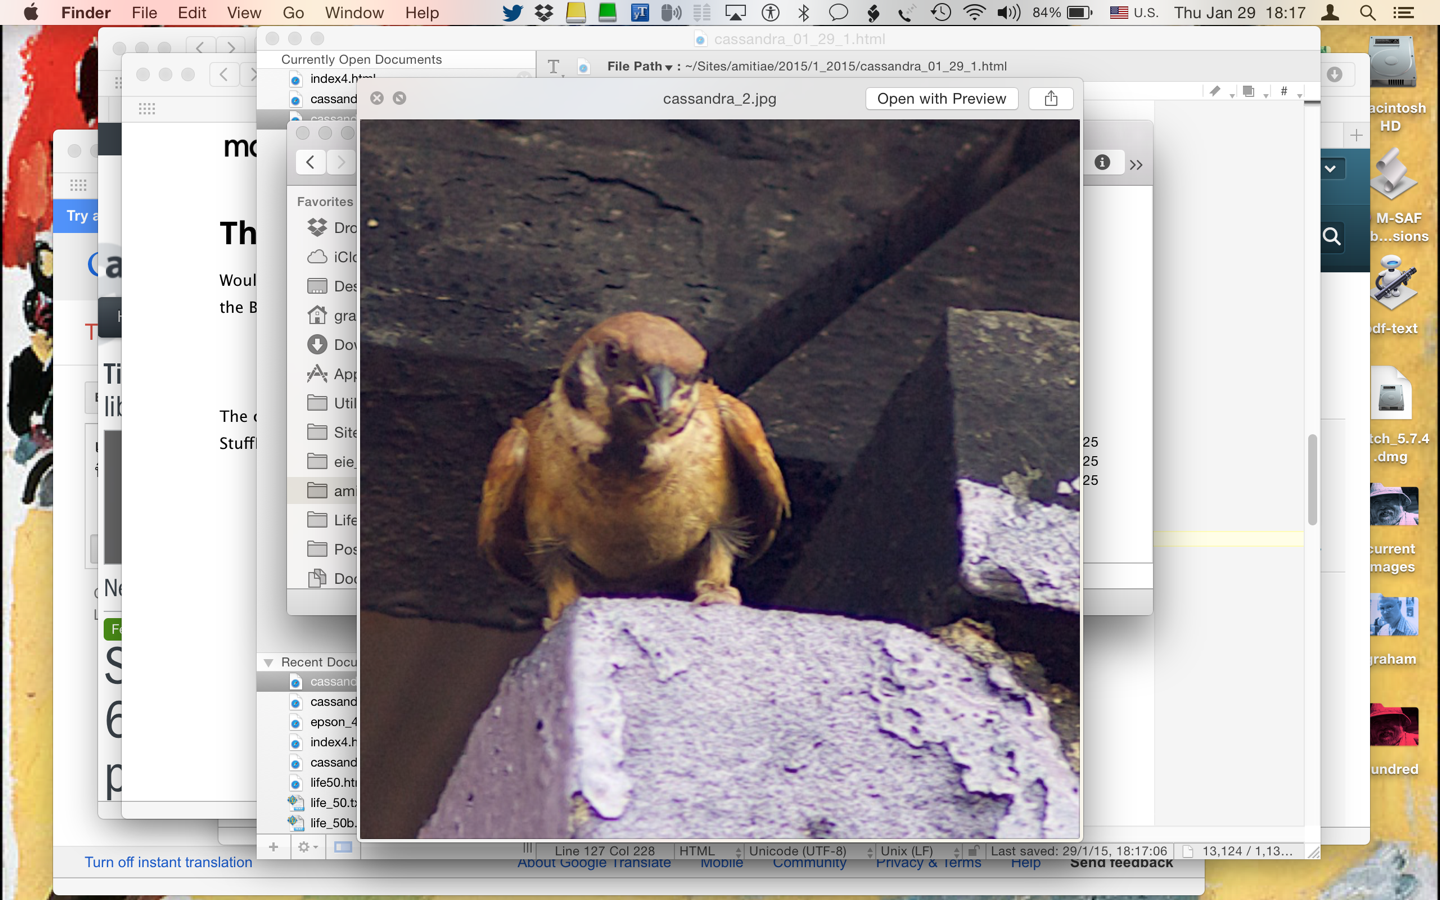Open the File Path dropdown in BBEdit

[639, 66]
